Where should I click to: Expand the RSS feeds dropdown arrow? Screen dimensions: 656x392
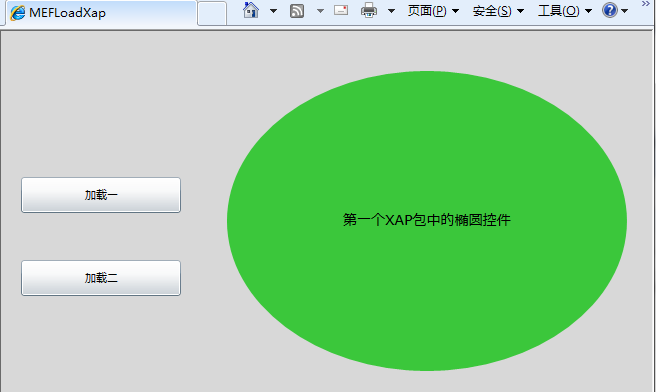320,11
